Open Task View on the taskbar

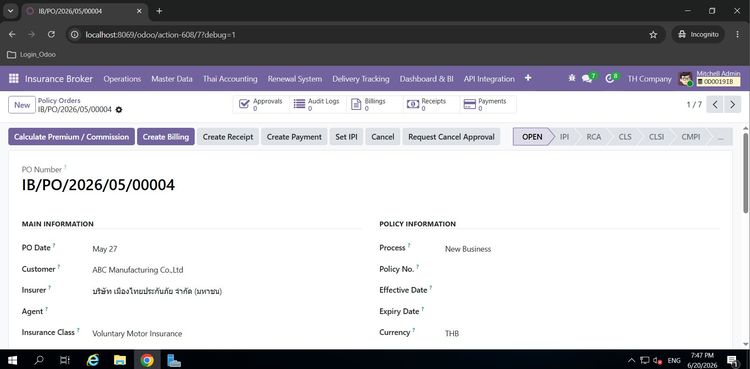coord(65,360)
